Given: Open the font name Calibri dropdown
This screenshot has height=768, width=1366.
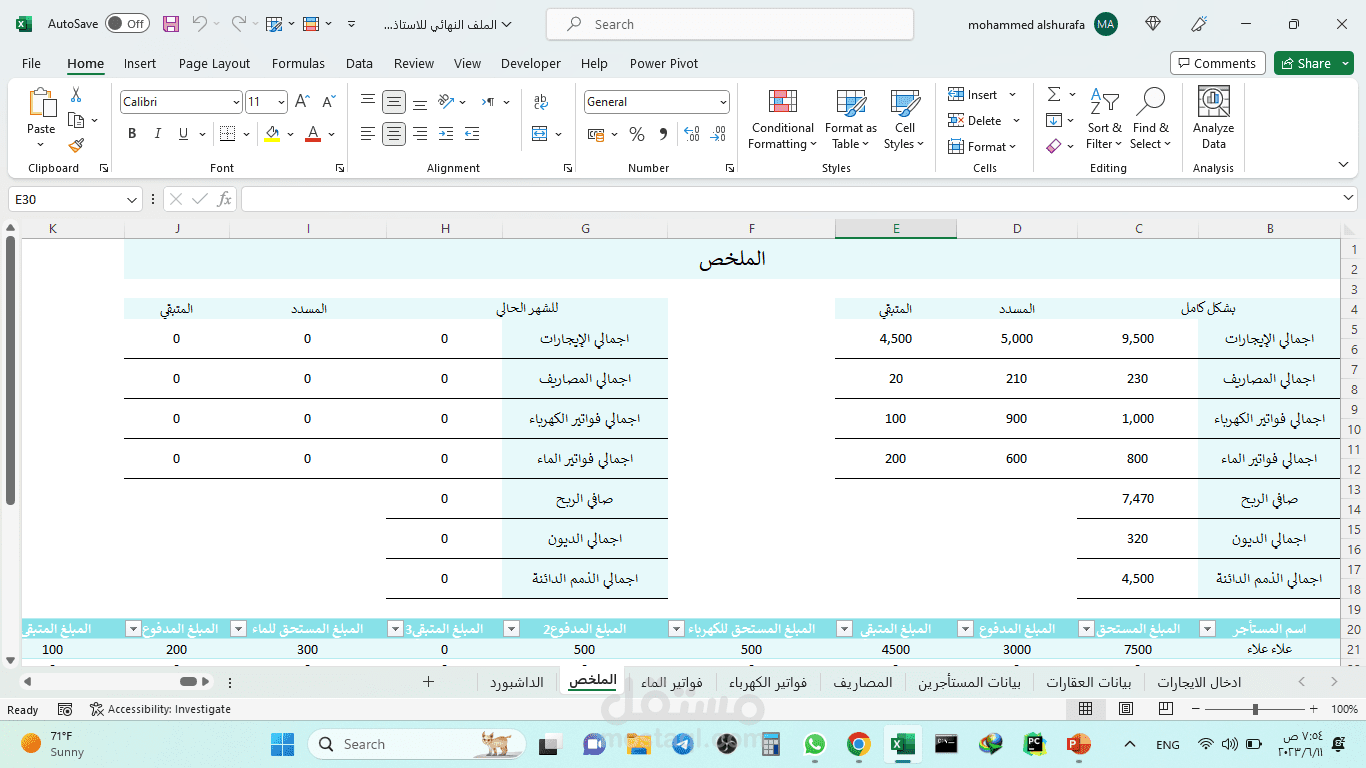Looking at the screenshot, I should pos(236,102).
